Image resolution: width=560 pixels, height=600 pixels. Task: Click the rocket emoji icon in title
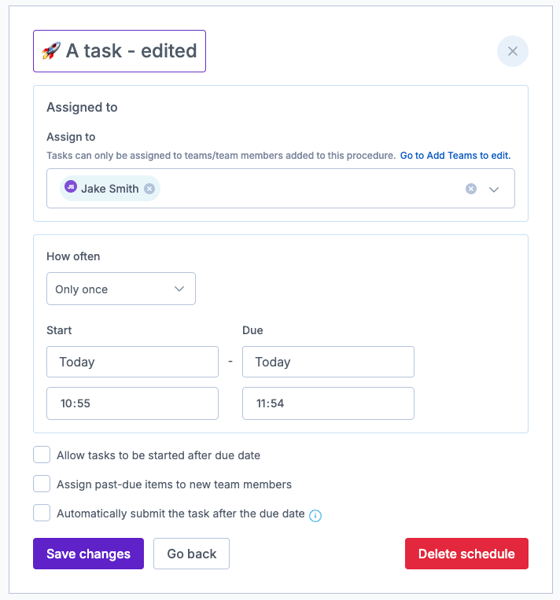pos(51,51)
